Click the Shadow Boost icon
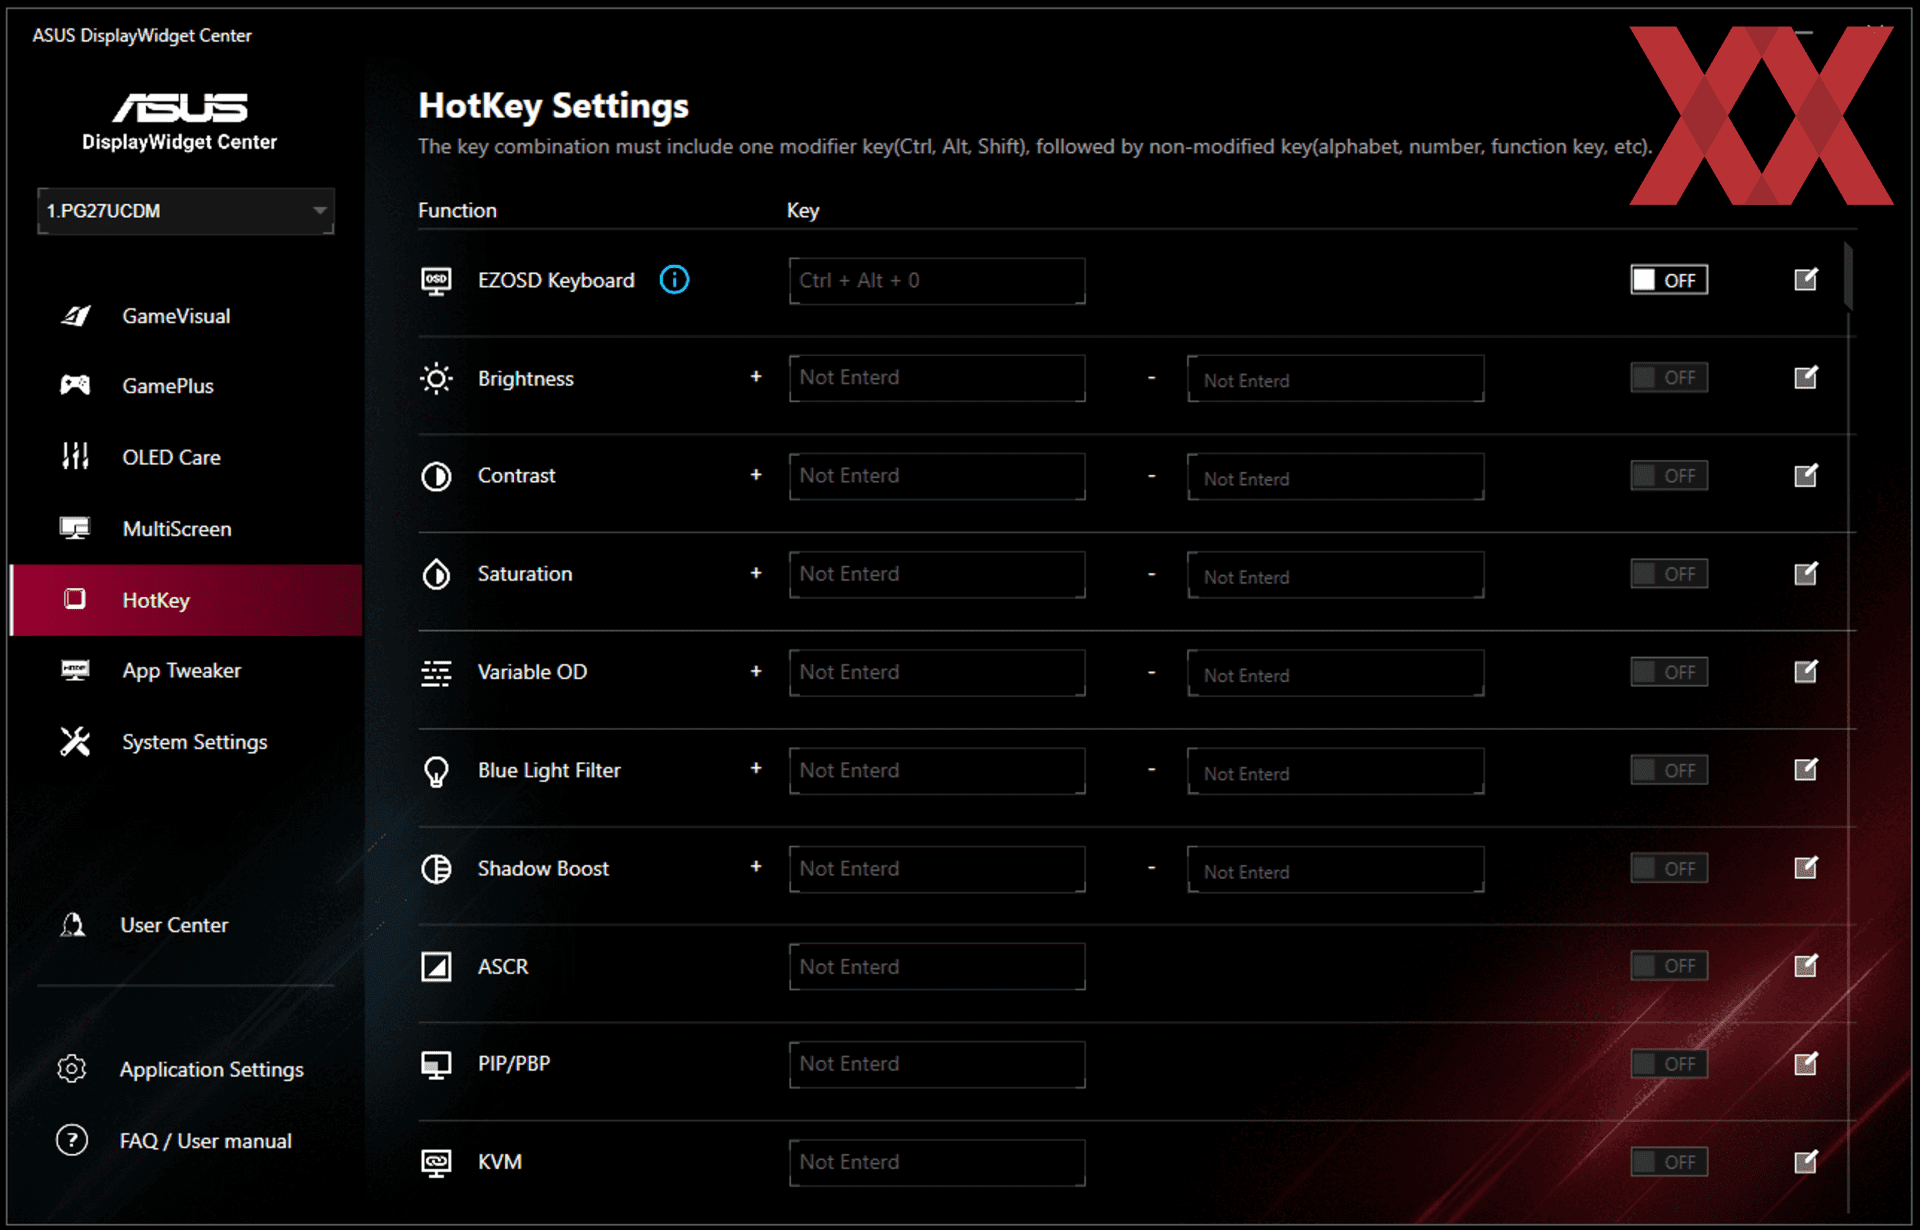1920x1230 pixels. tap(436, 869)
